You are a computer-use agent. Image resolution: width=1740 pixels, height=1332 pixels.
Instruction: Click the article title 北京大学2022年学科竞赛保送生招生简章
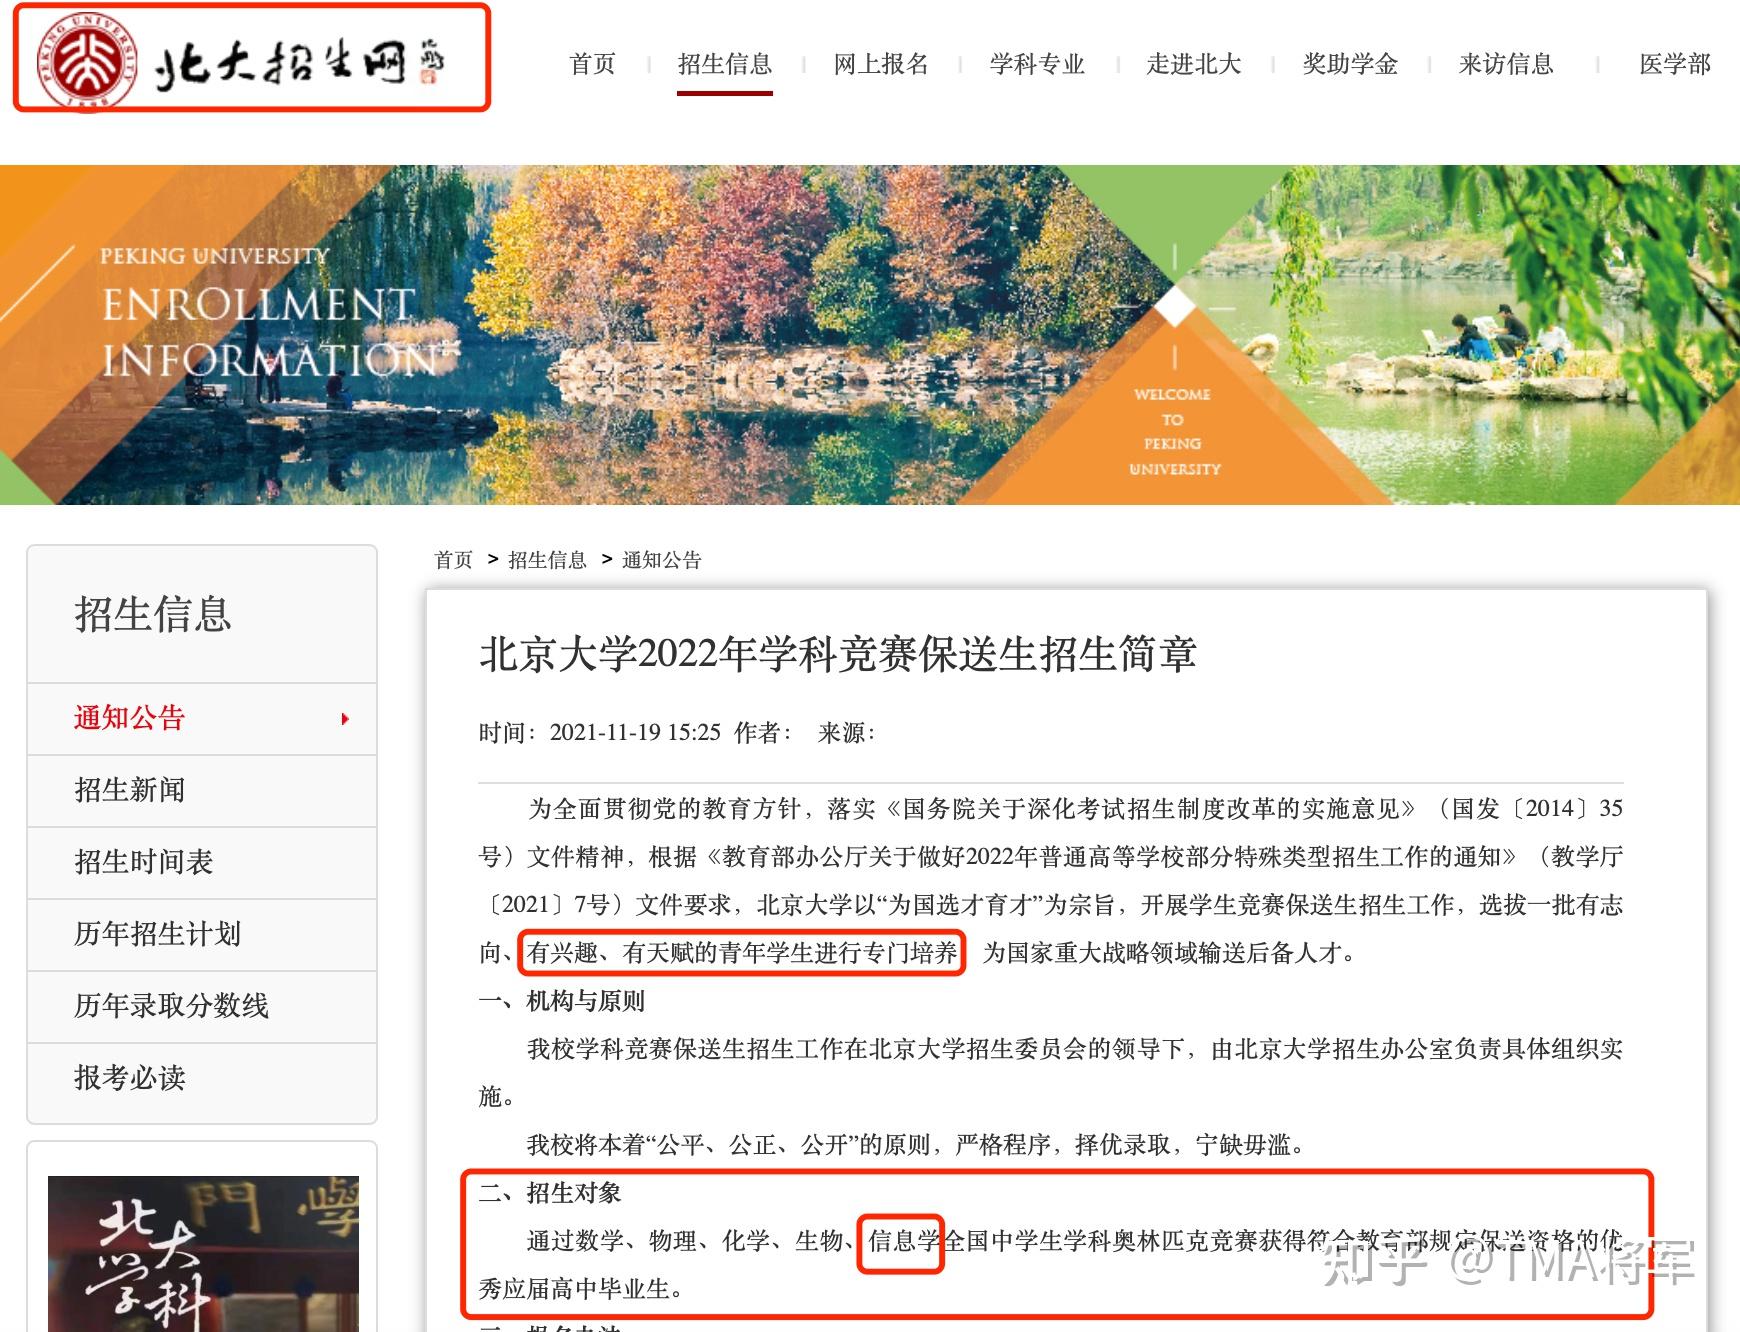pos(838,654)
